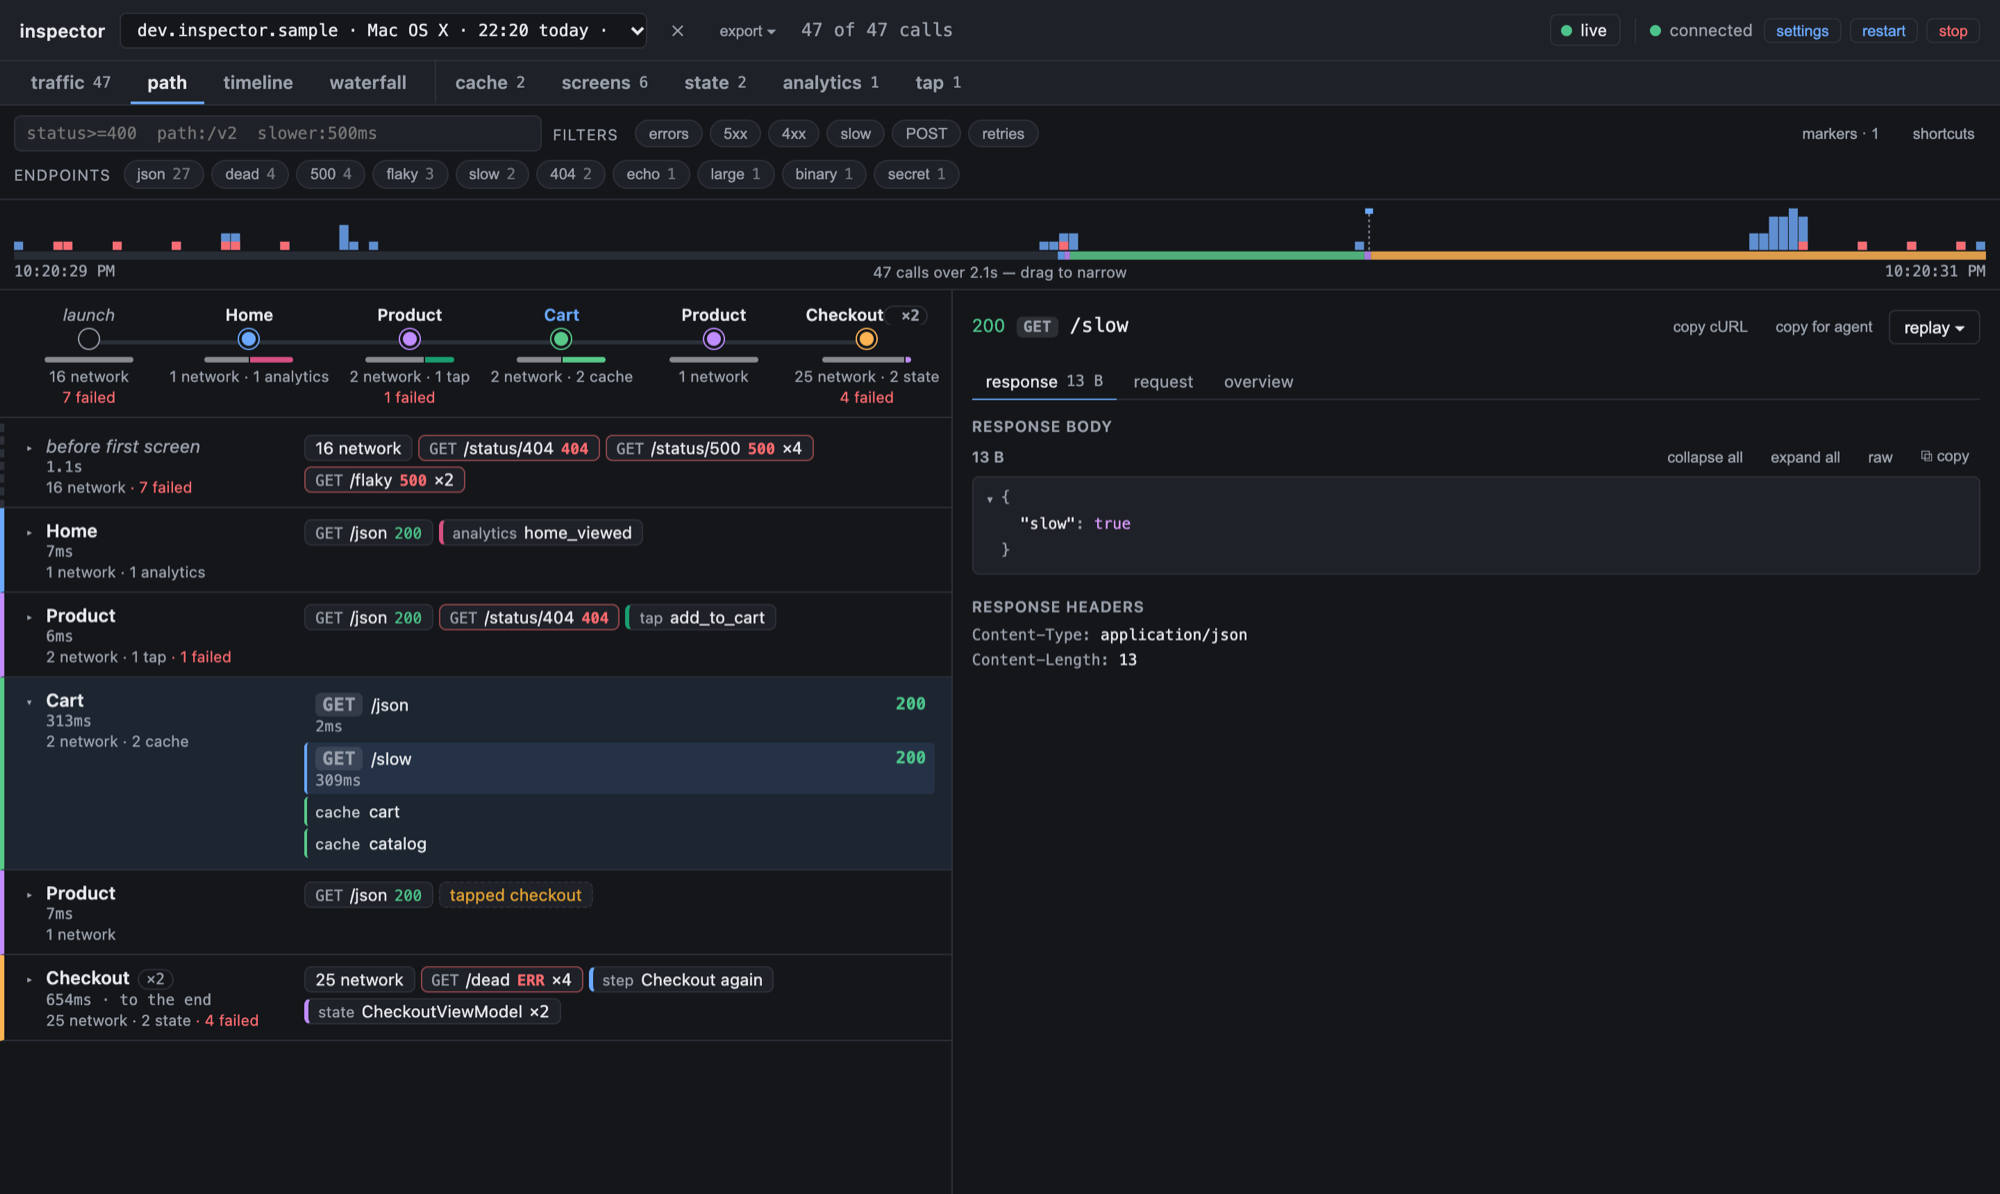Viewport: 2000px width, 1194px height.
Task: Open the request tab in detail pane
Action: [1163, 382]
